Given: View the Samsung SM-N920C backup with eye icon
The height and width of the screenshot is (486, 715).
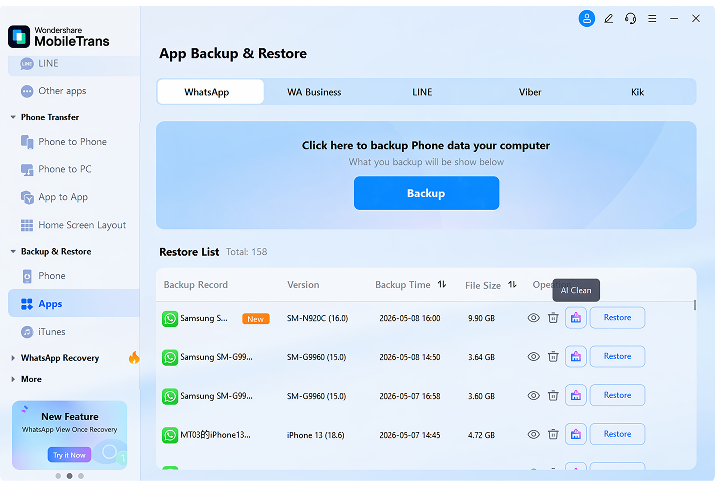Looking at the screenshot, I should click(534, 318).
